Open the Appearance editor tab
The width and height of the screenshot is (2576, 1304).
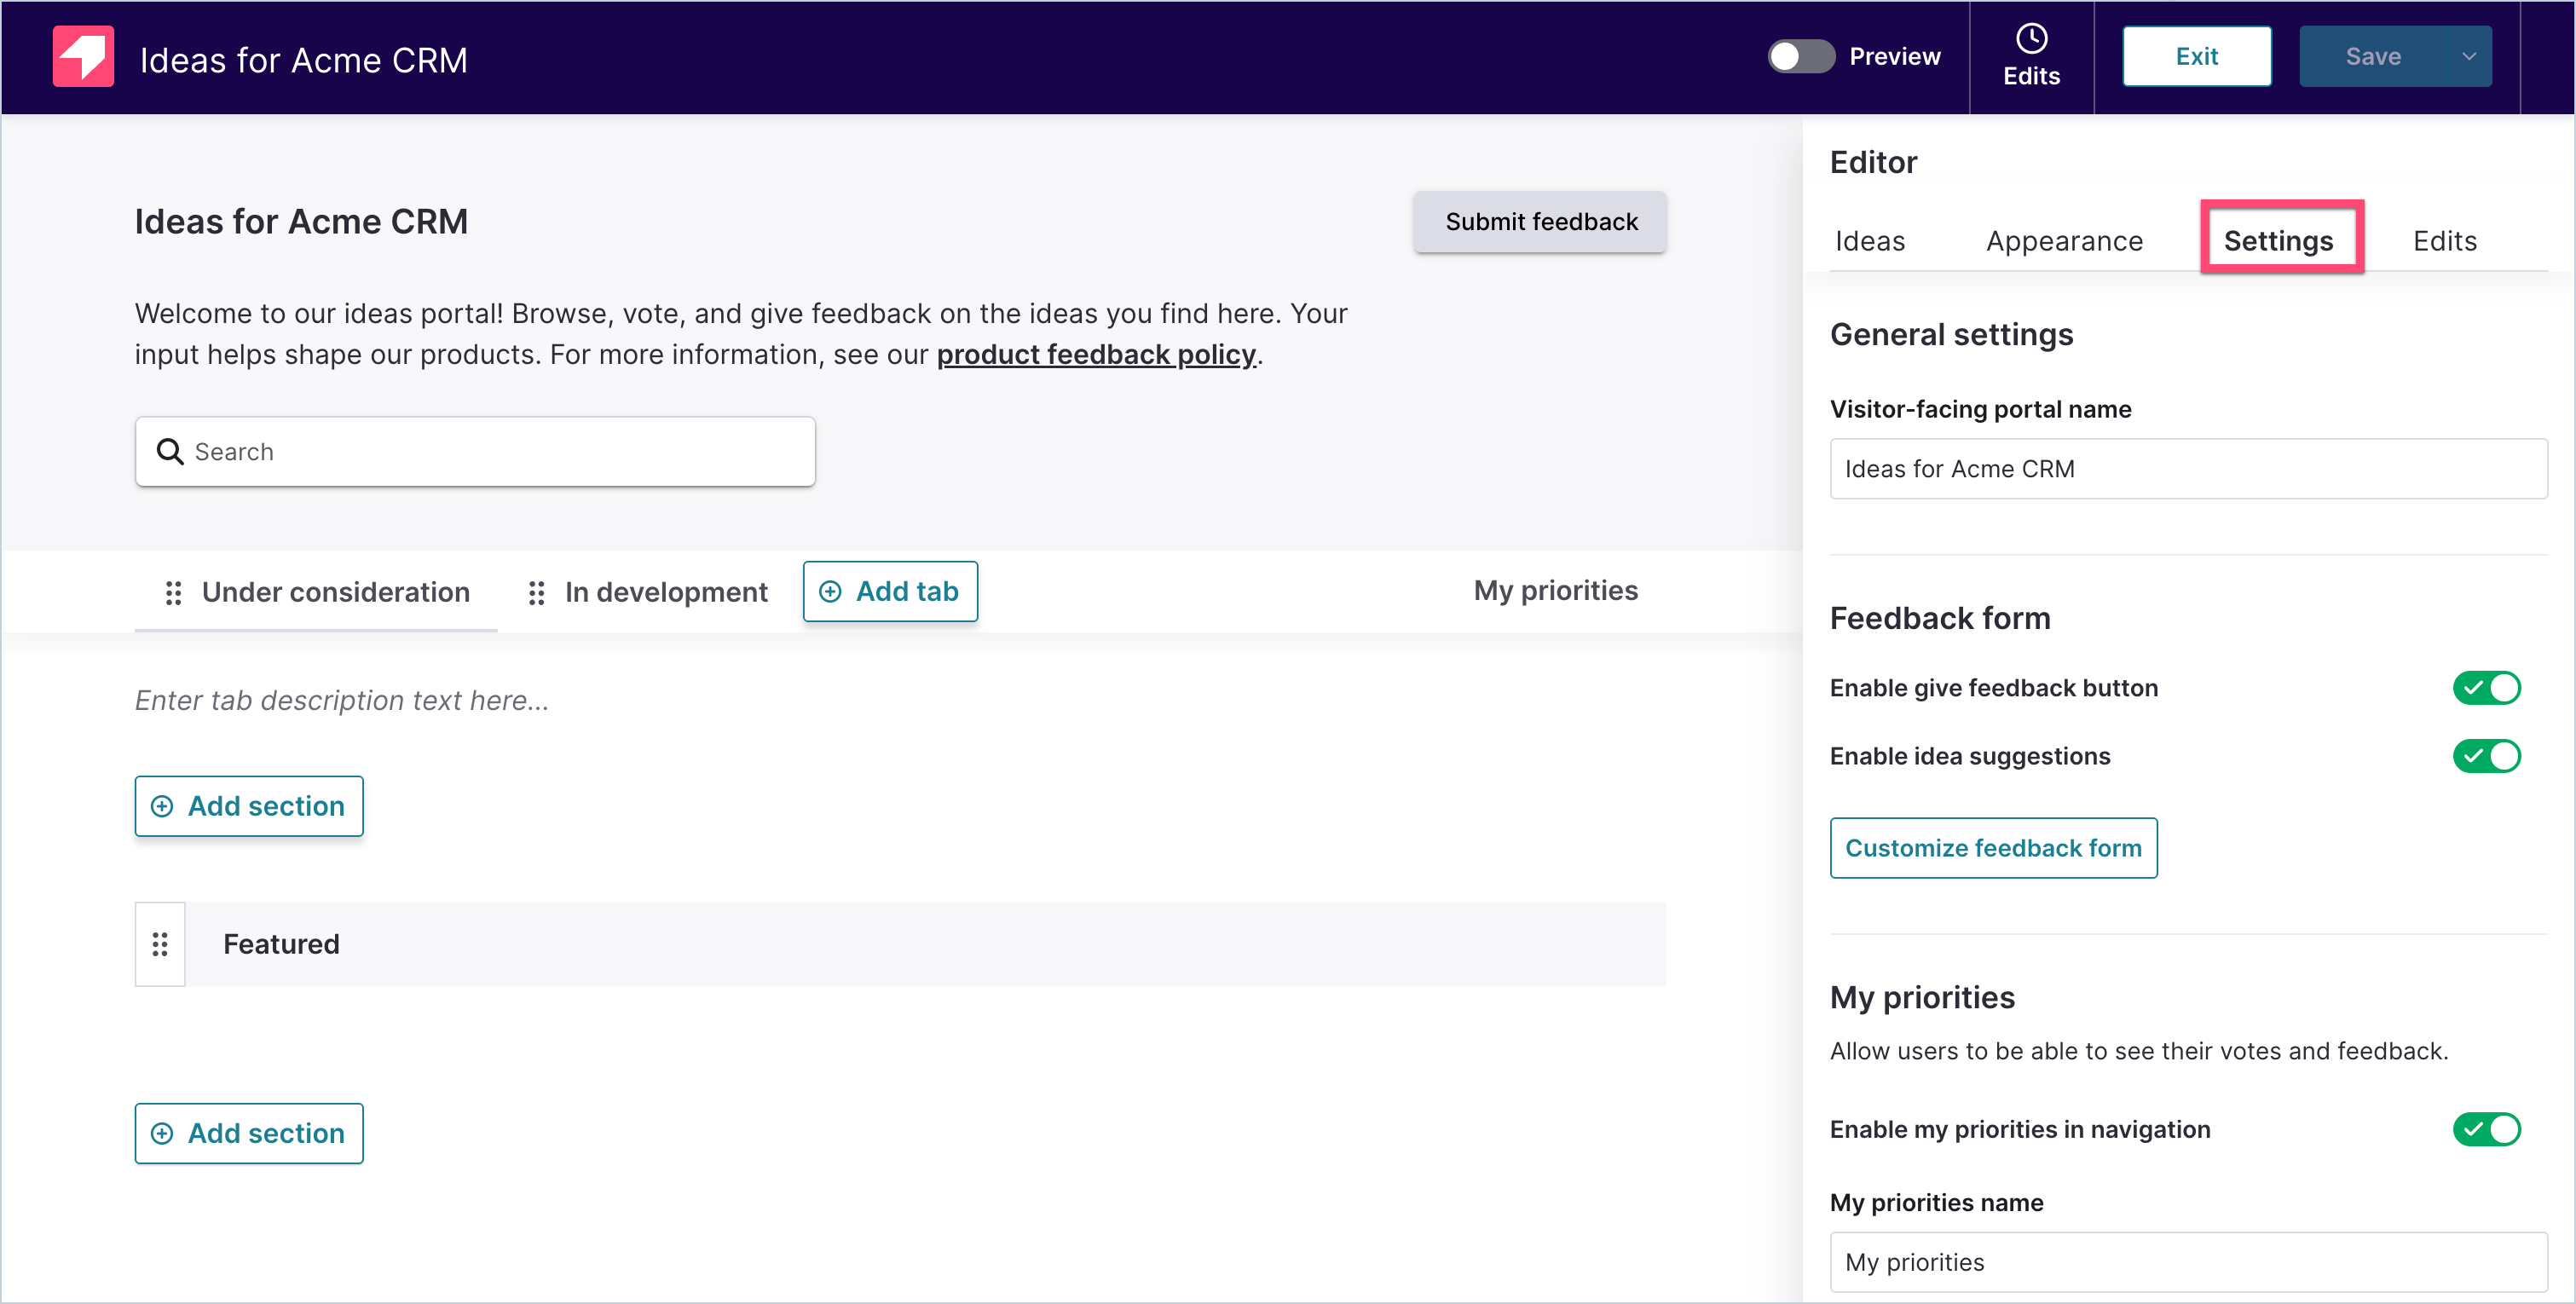click(2064, 241)
